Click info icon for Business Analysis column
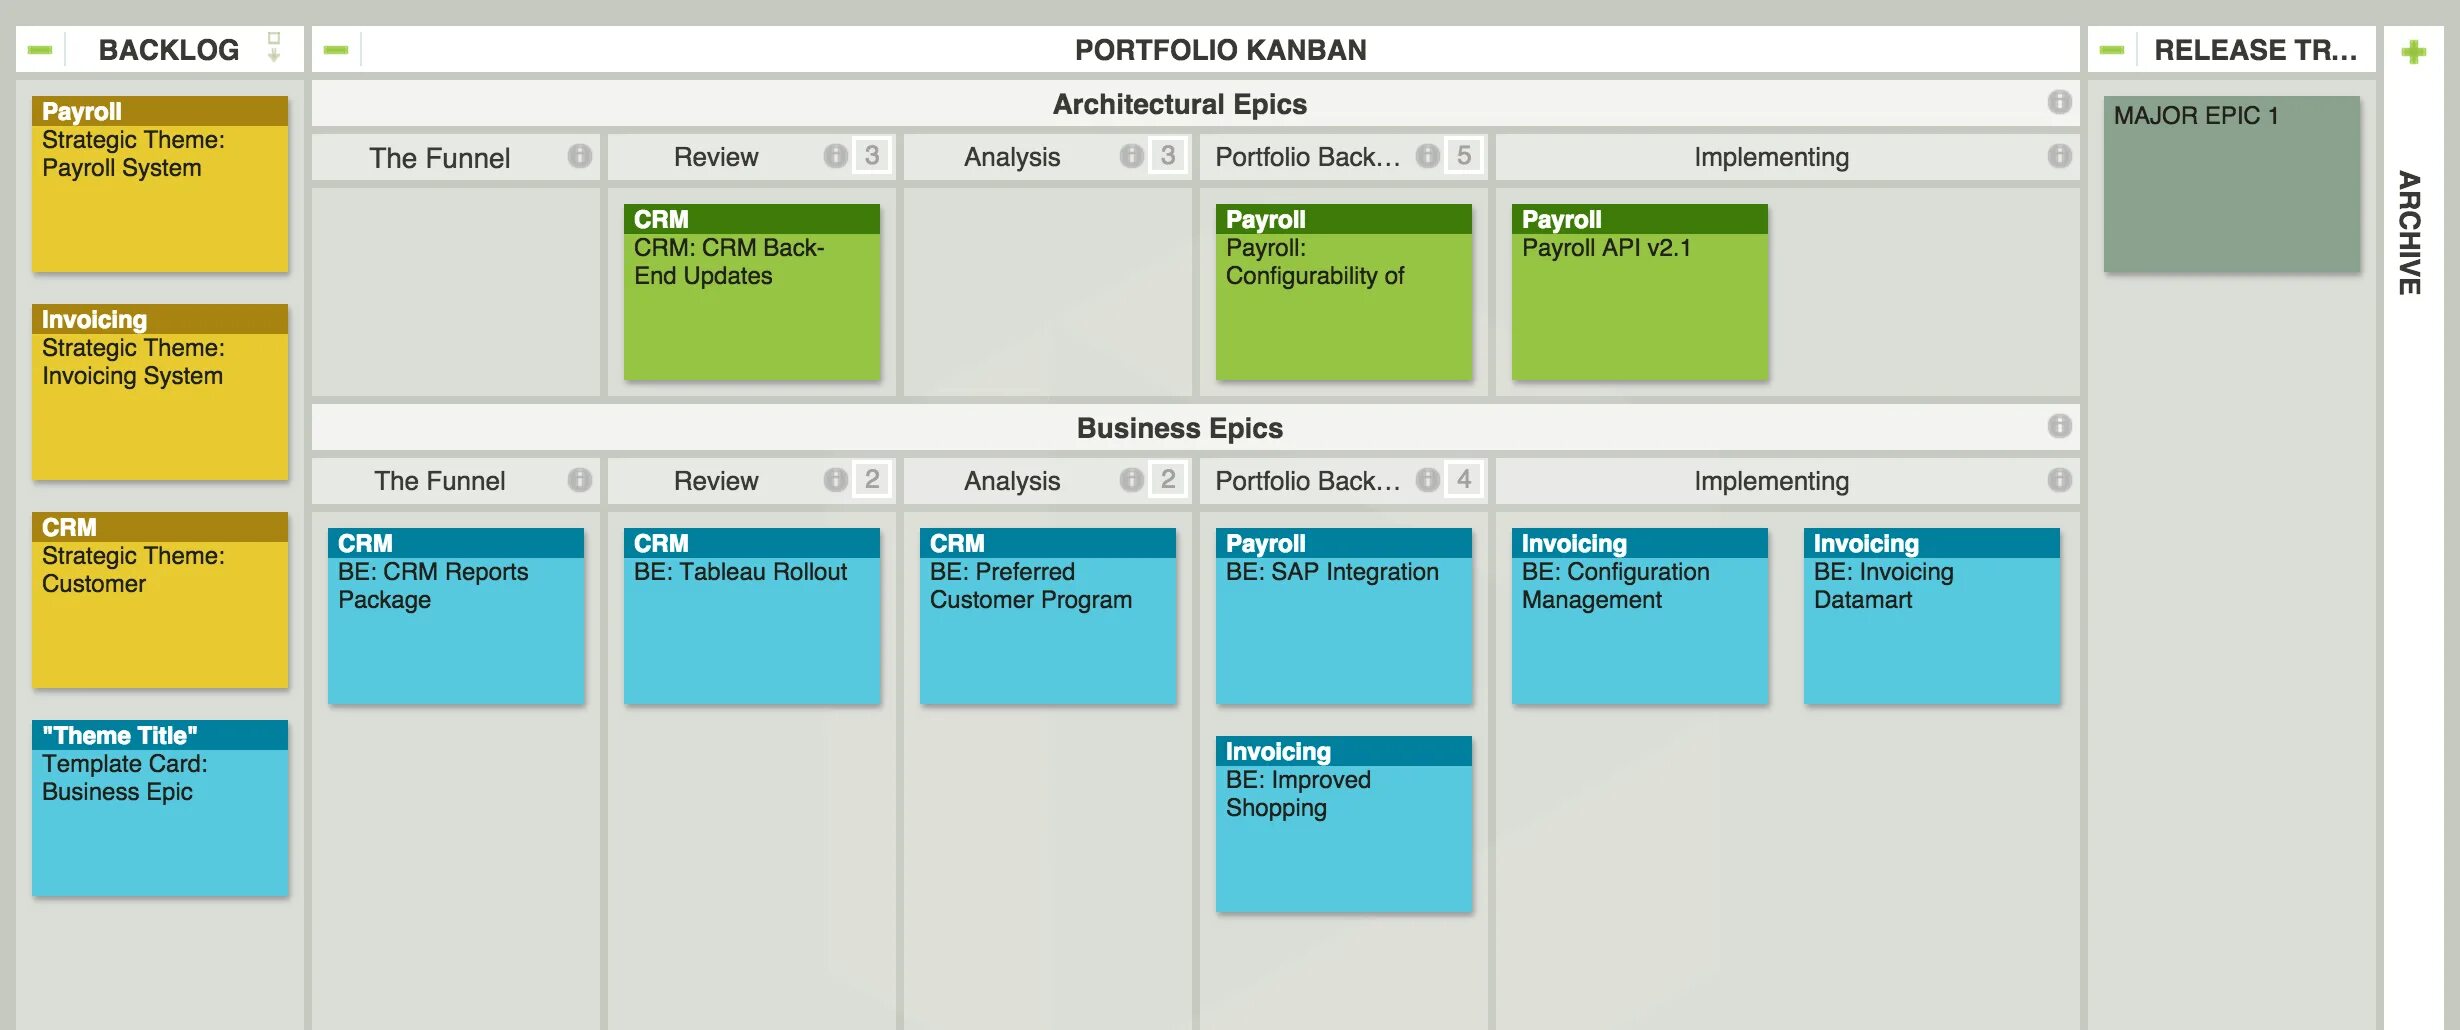Image resolution: width=2460 pixels, height=1030 pixels. click(x=1131, y=480)
